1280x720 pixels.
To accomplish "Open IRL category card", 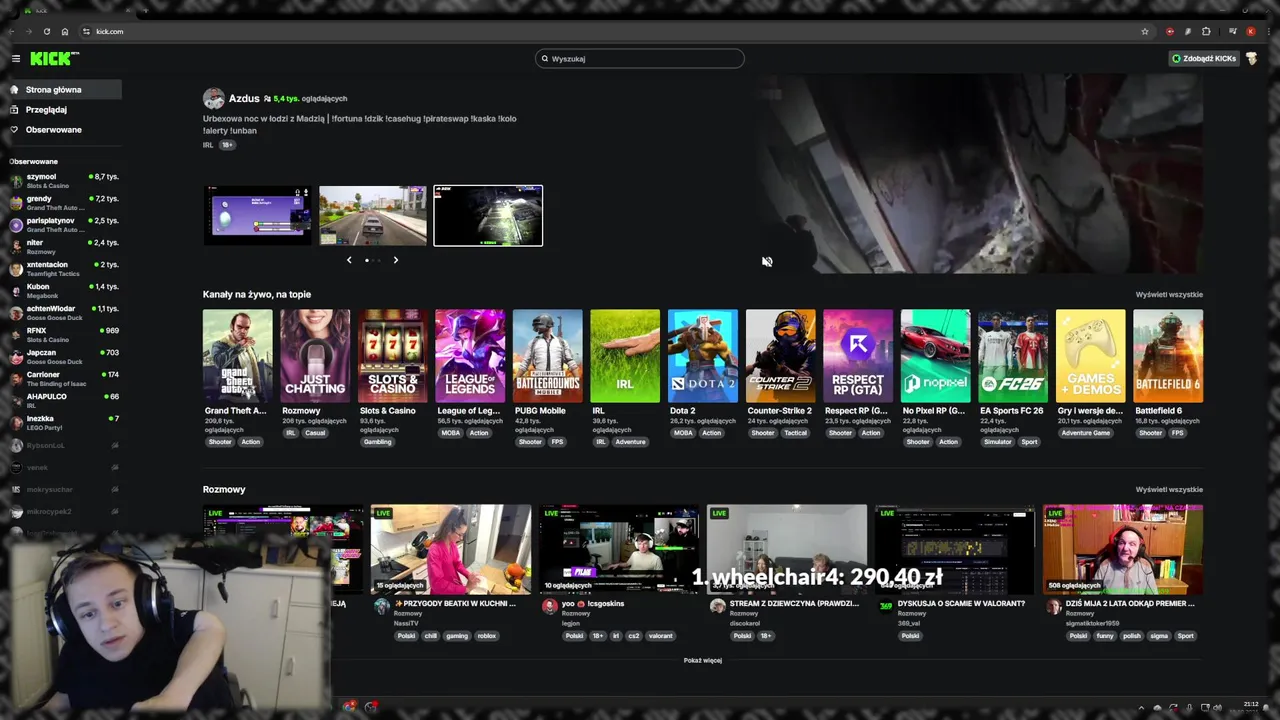I will point(625,356).
